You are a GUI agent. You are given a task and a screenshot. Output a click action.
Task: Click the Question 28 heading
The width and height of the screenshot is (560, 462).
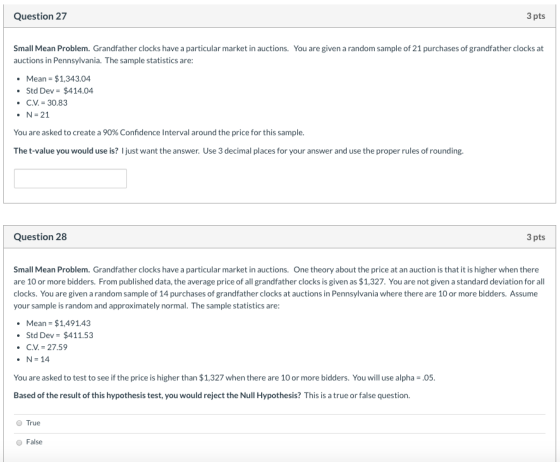coord(40,237)
